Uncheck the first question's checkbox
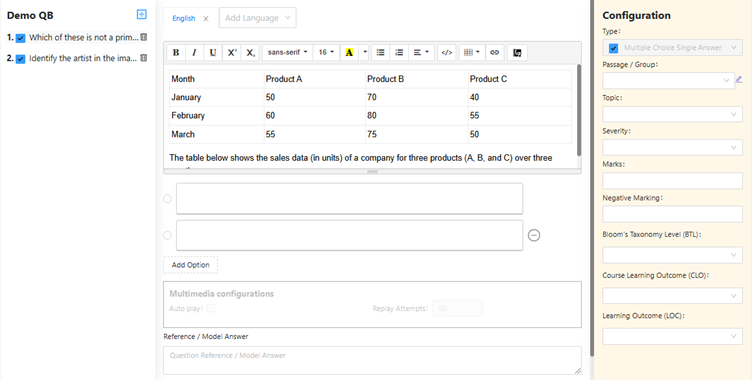Screen dimensions: 752x380 coord(21,38)
